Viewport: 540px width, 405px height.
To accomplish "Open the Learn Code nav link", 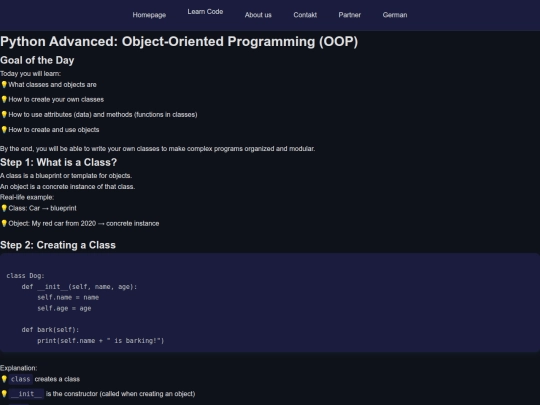I will point(205,12).
